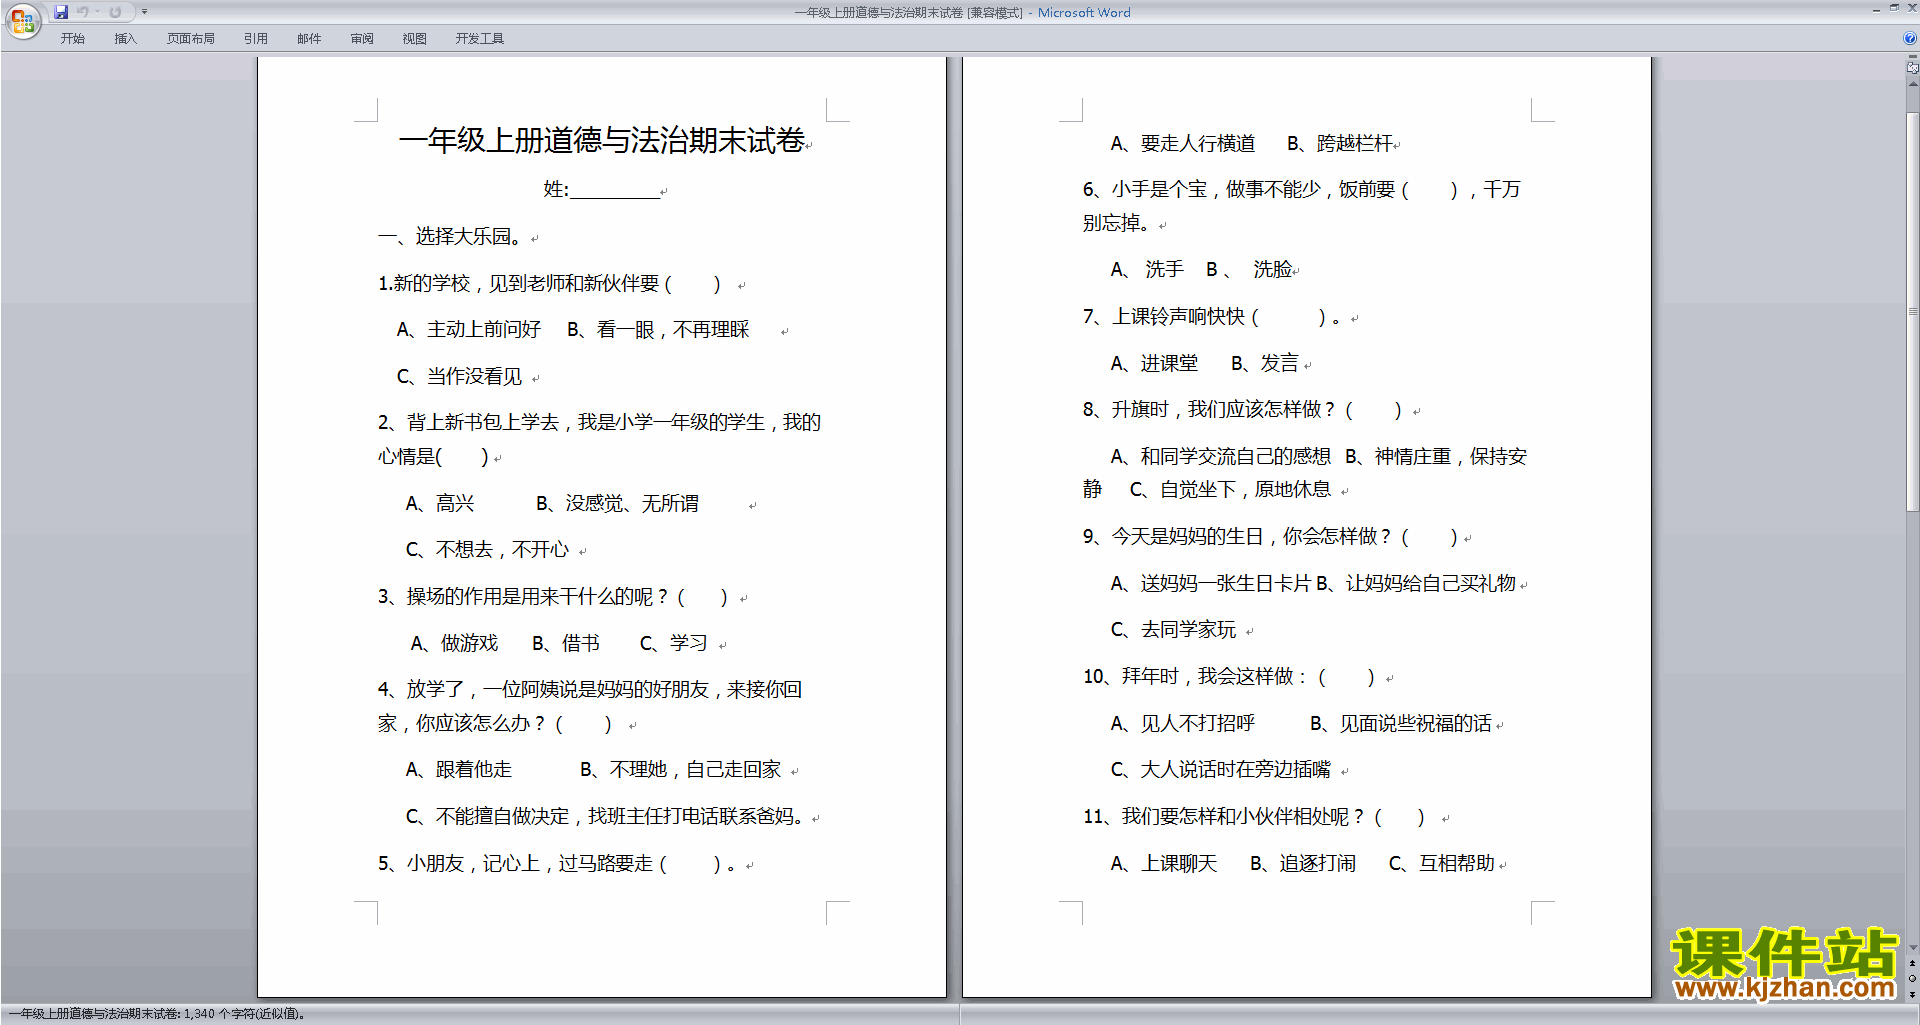Click the document title 一年级上册道德与法治期末试卷
The image size is (1920, 1025).
point(601,141)
